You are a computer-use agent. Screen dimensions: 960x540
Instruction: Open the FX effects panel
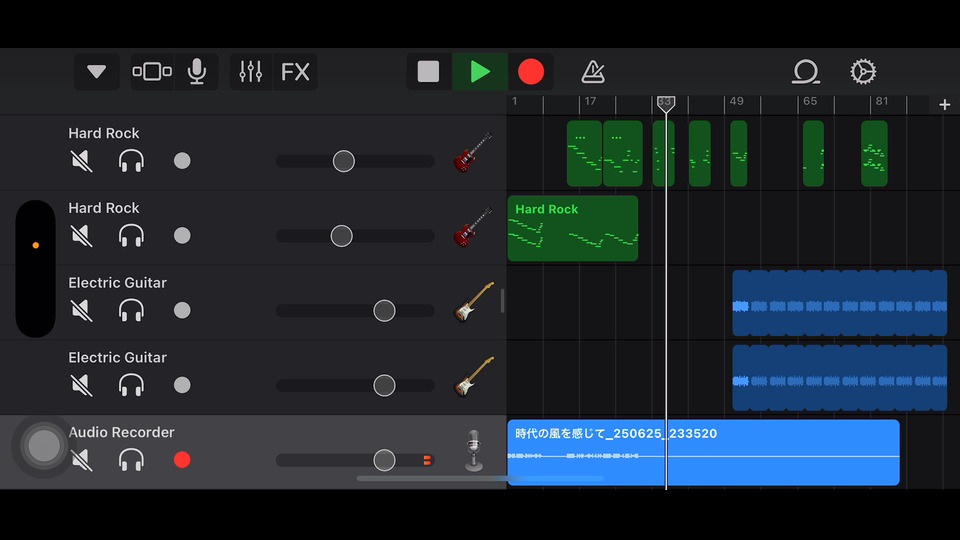295,72
